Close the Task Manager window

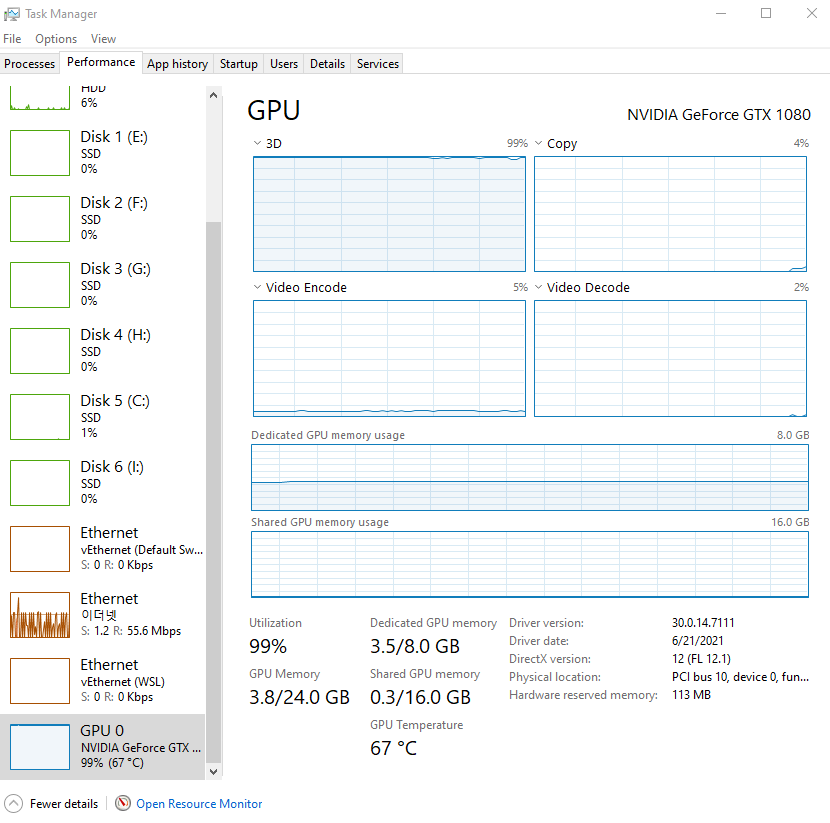pyautogui.click(x=811, y=13)
